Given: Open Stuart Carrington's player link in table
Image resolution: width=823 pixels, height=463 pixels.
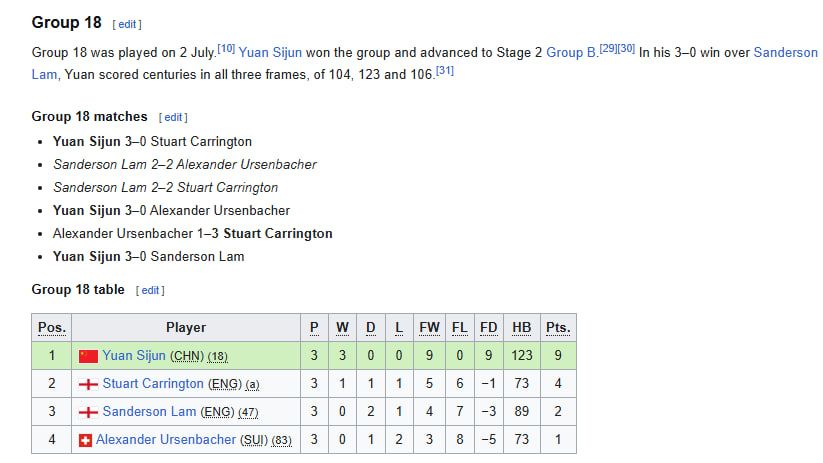Looking at the screenshot, I should (x=153, y=384).
